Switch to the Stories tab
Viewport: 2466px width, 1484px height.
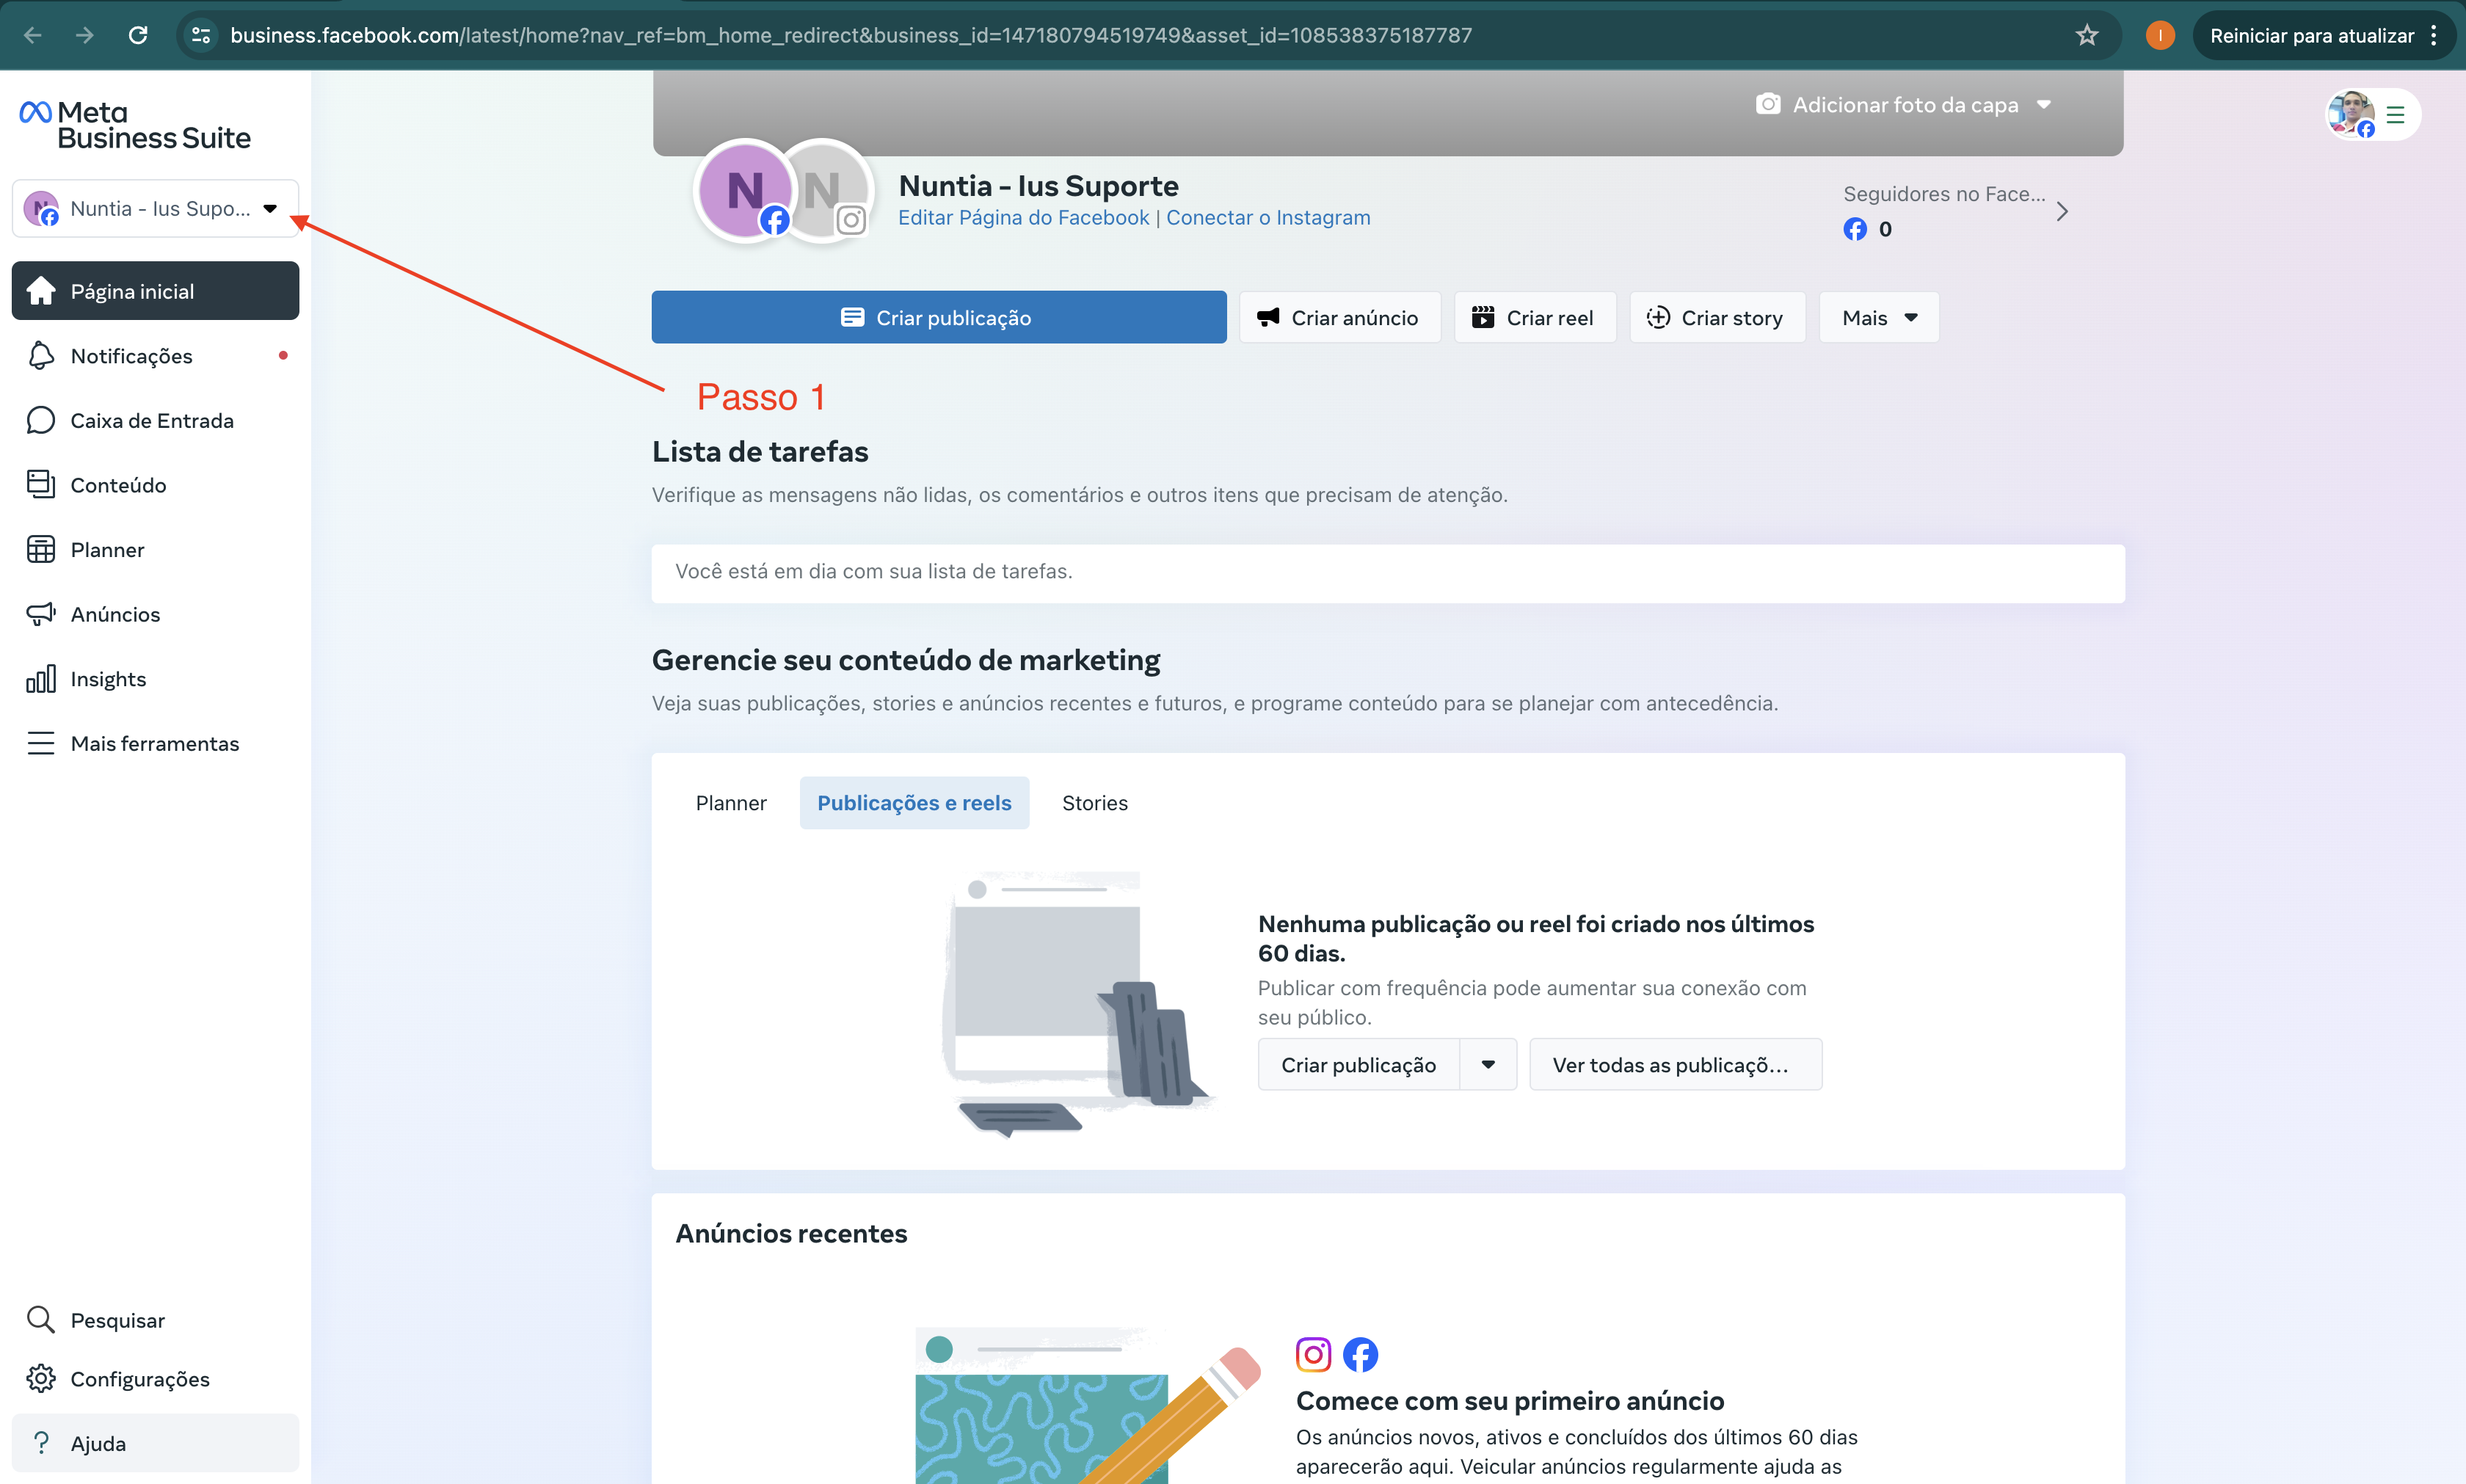(x=1095, y=803)
